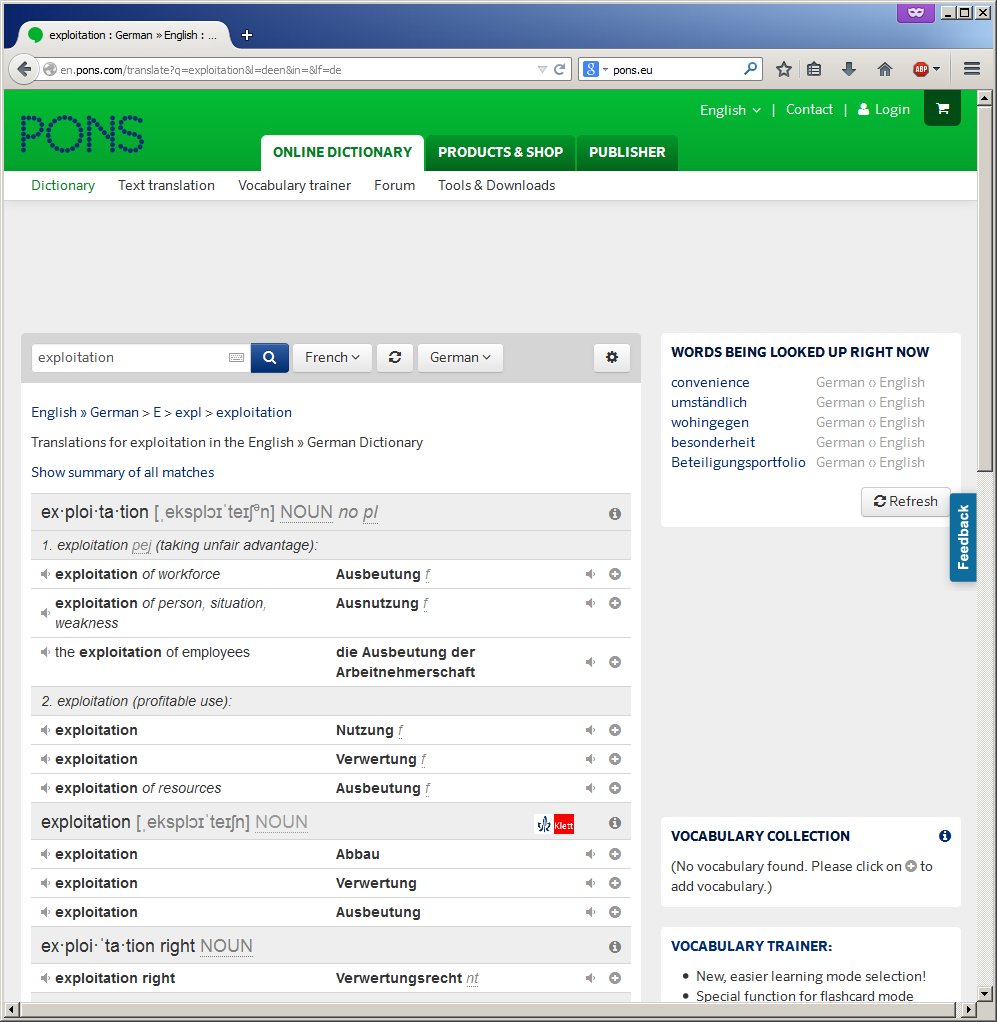Image resolution: width=997 pixels, height=1022 pixels.
Task: Open the browser hamburger menu
Action: point(972,69)
